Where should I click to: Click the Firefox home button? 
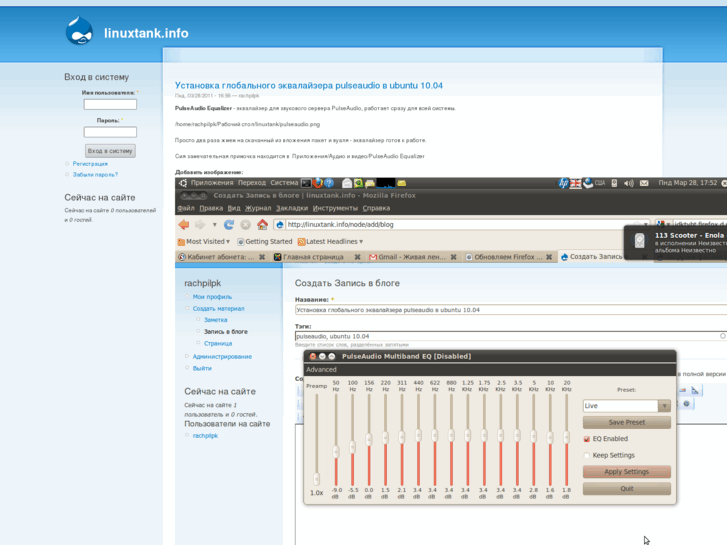tap(262, 224)
